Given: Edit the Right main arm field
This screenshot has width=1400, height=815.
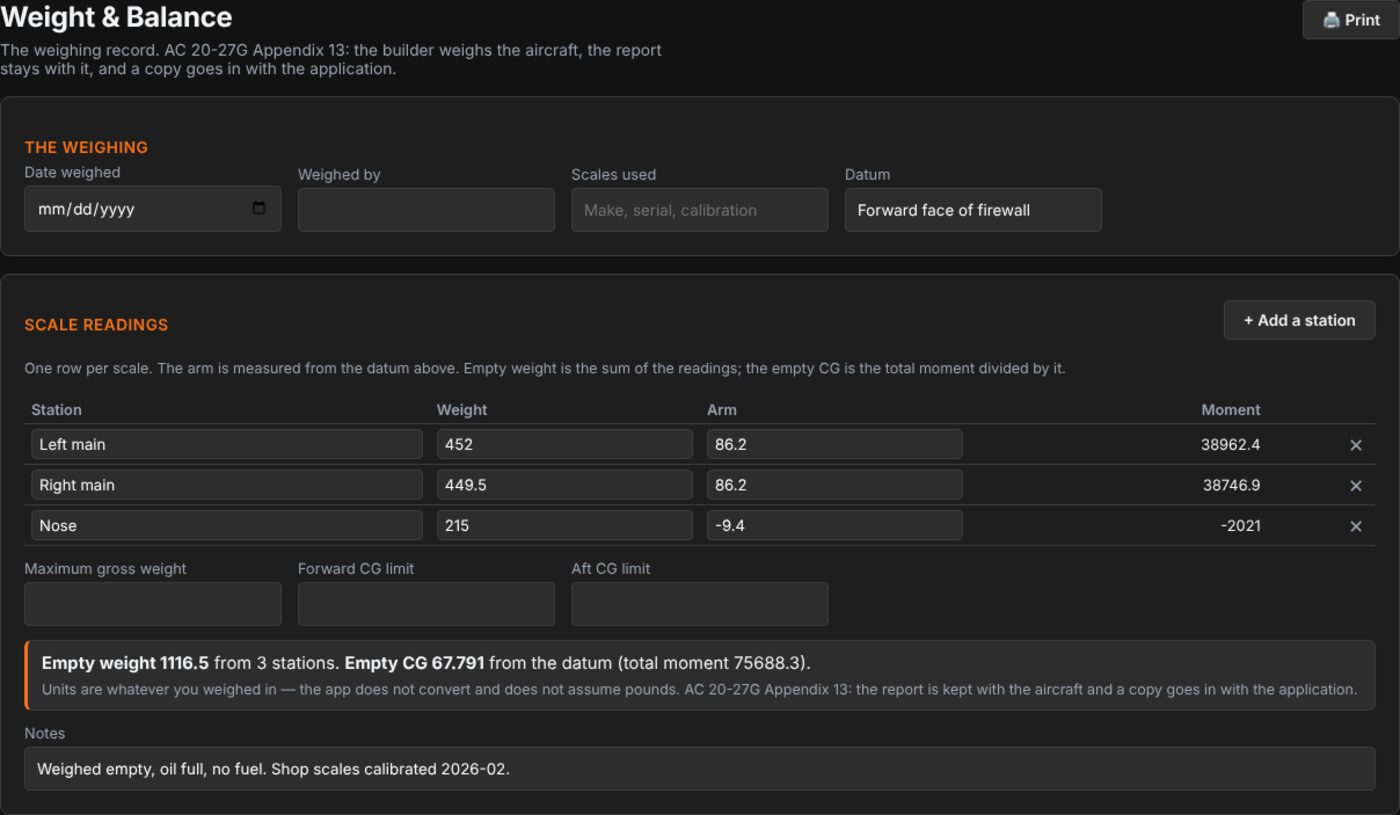Looking at the screenshot, I should [834, 485].
